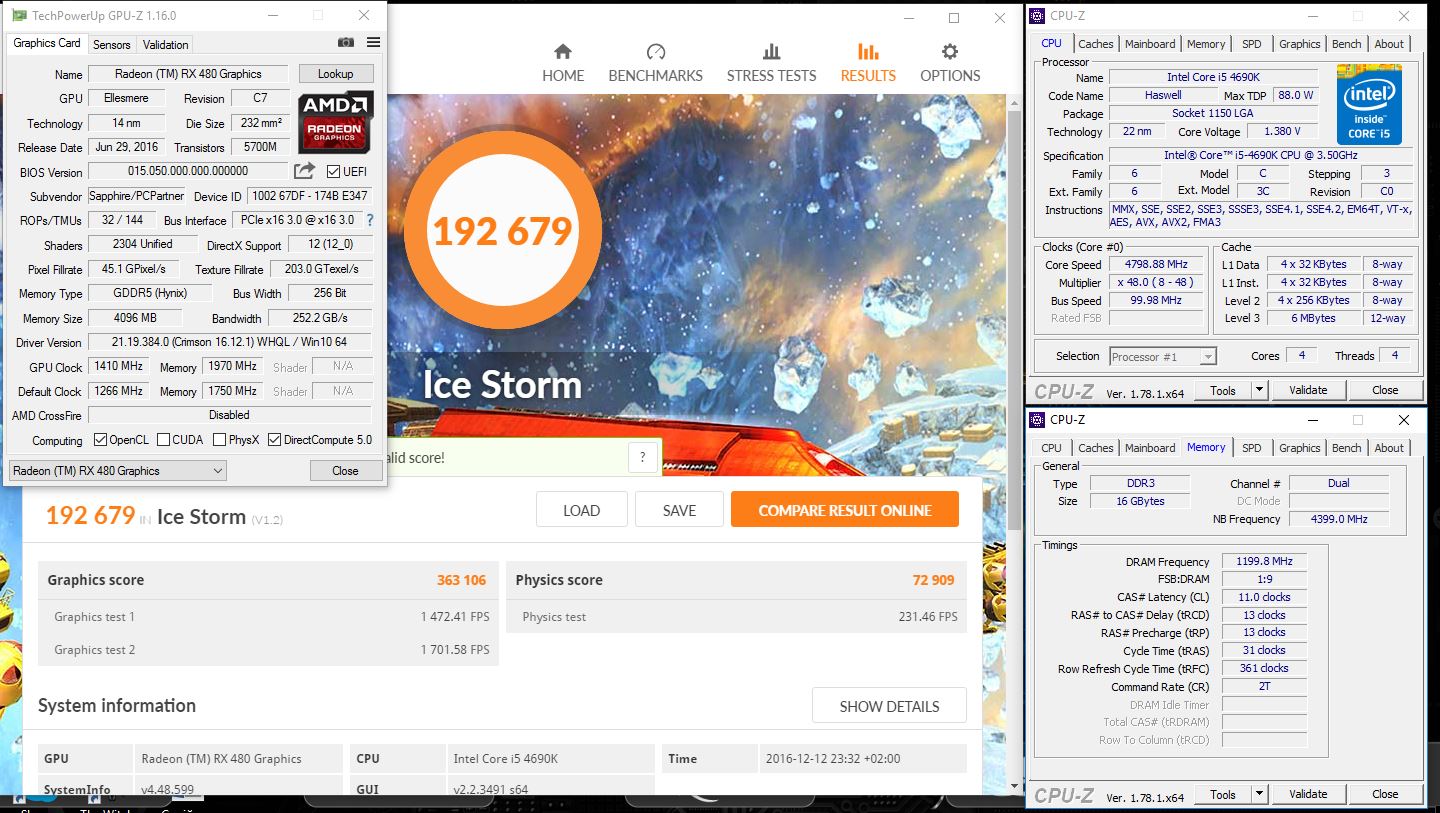Open Caches tab in upper CPU-Z window
The image size is (1440, 813).
[x=1096, y=44]
